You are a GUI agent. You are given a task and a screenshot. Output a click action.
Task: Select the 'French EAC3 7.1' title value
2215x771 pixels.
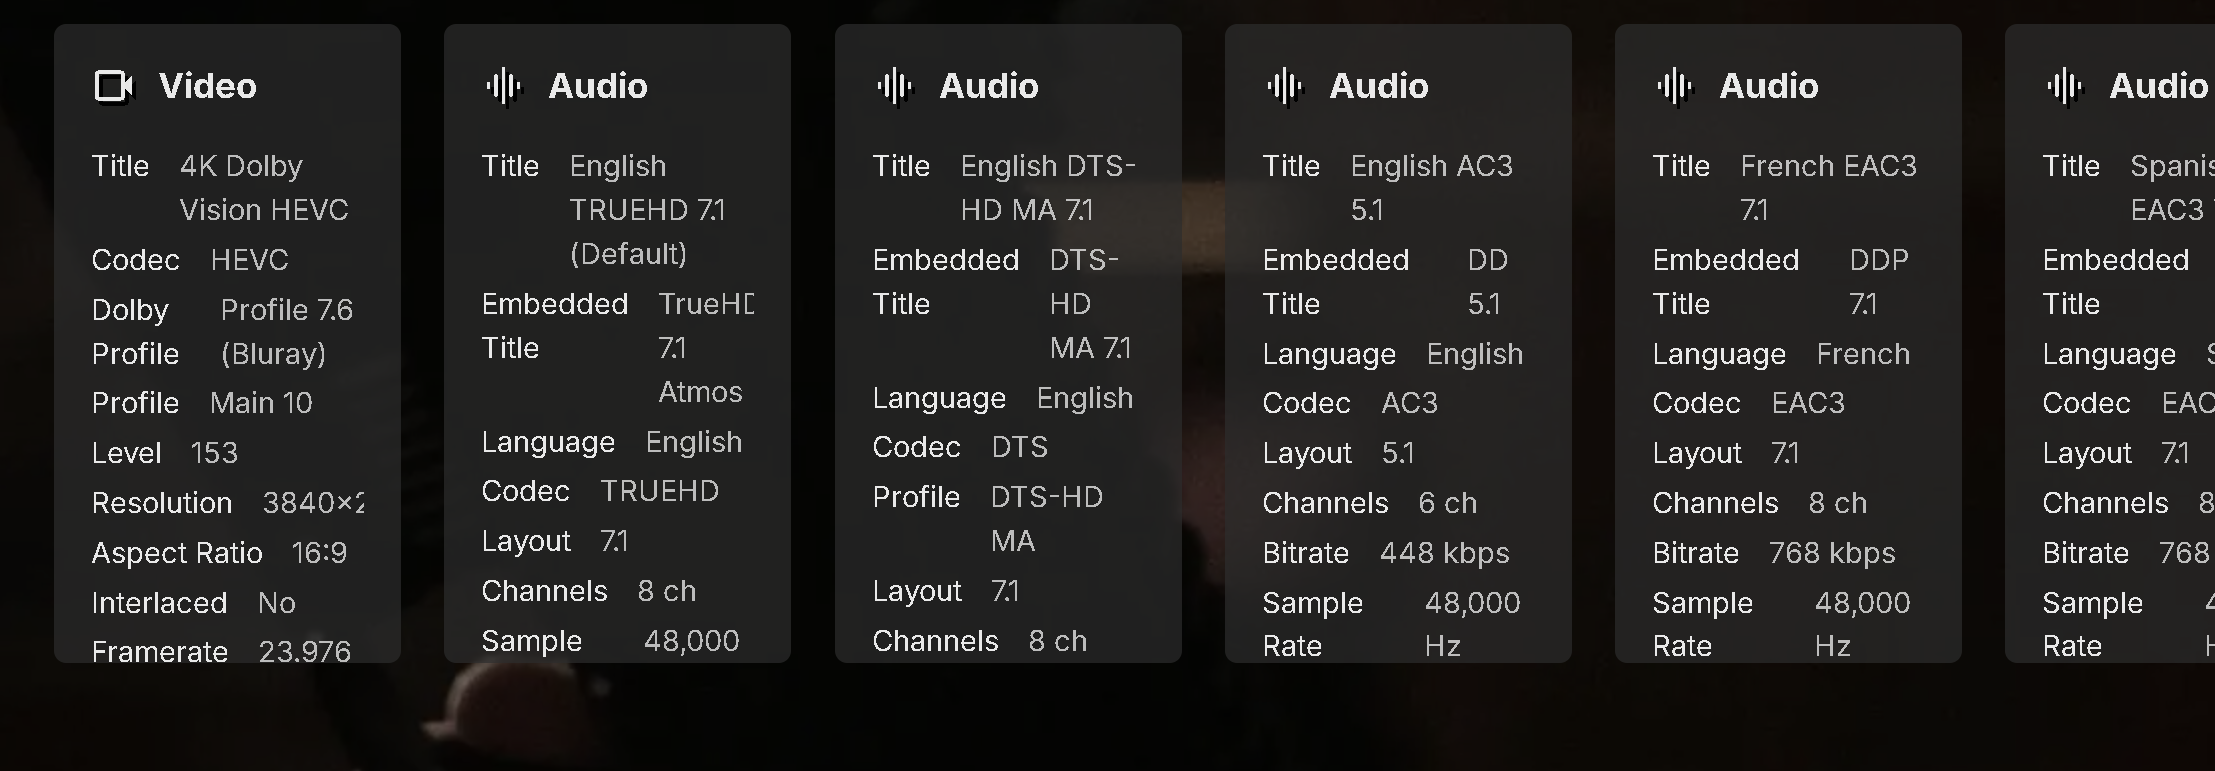click(x=1828, y=188)
